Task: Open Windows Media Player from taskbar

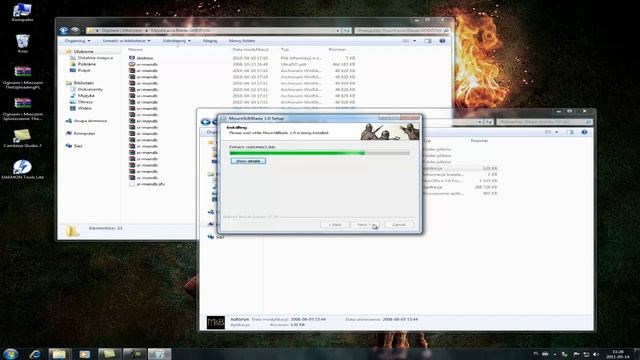Action: [84, 354]
